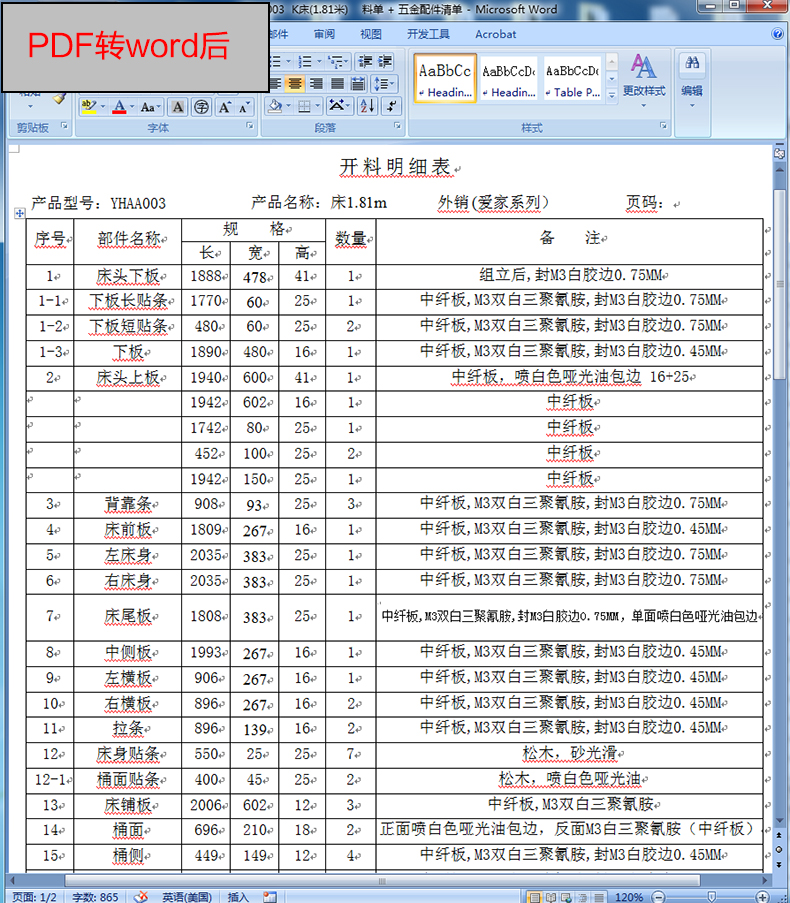Open the Acrobat tab
The height and width of the screenshot is (903, 790).
click(x=495, y=34)
